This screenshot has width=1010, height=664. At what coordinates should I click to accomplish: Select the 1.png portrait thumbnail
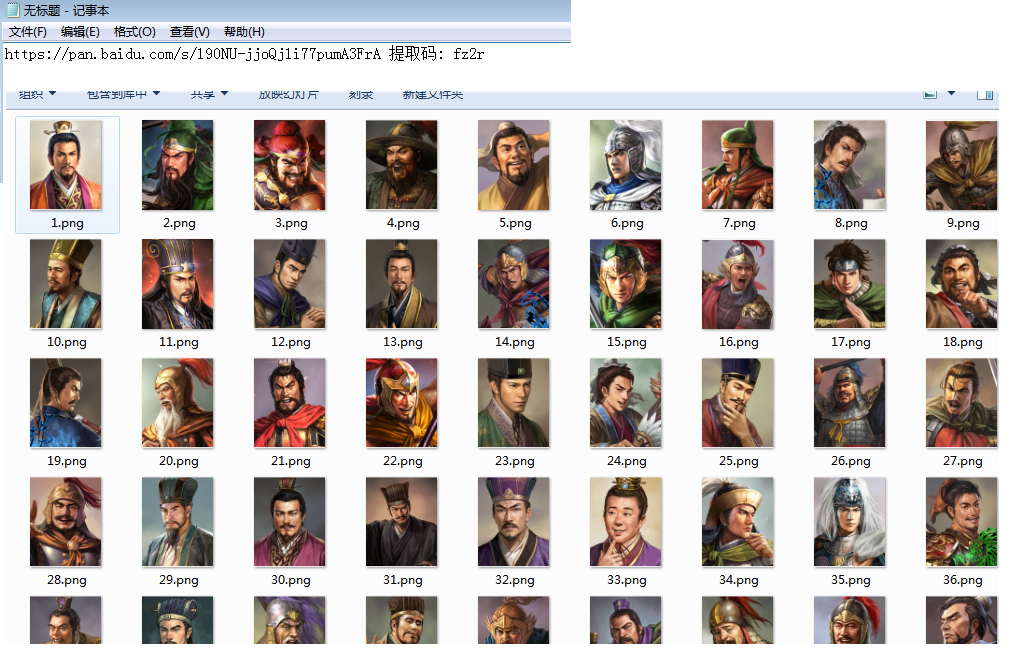point(66,165)
